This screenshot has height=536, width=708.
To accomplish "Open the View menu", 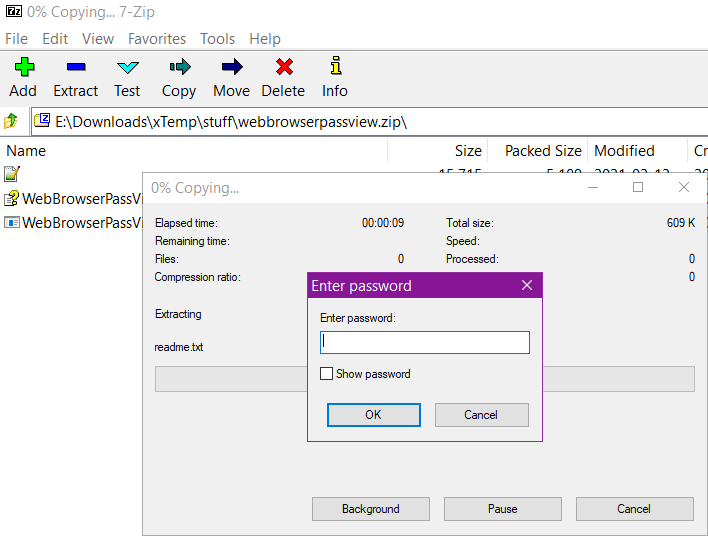I will pyautogui.click(x=98, y=39).
